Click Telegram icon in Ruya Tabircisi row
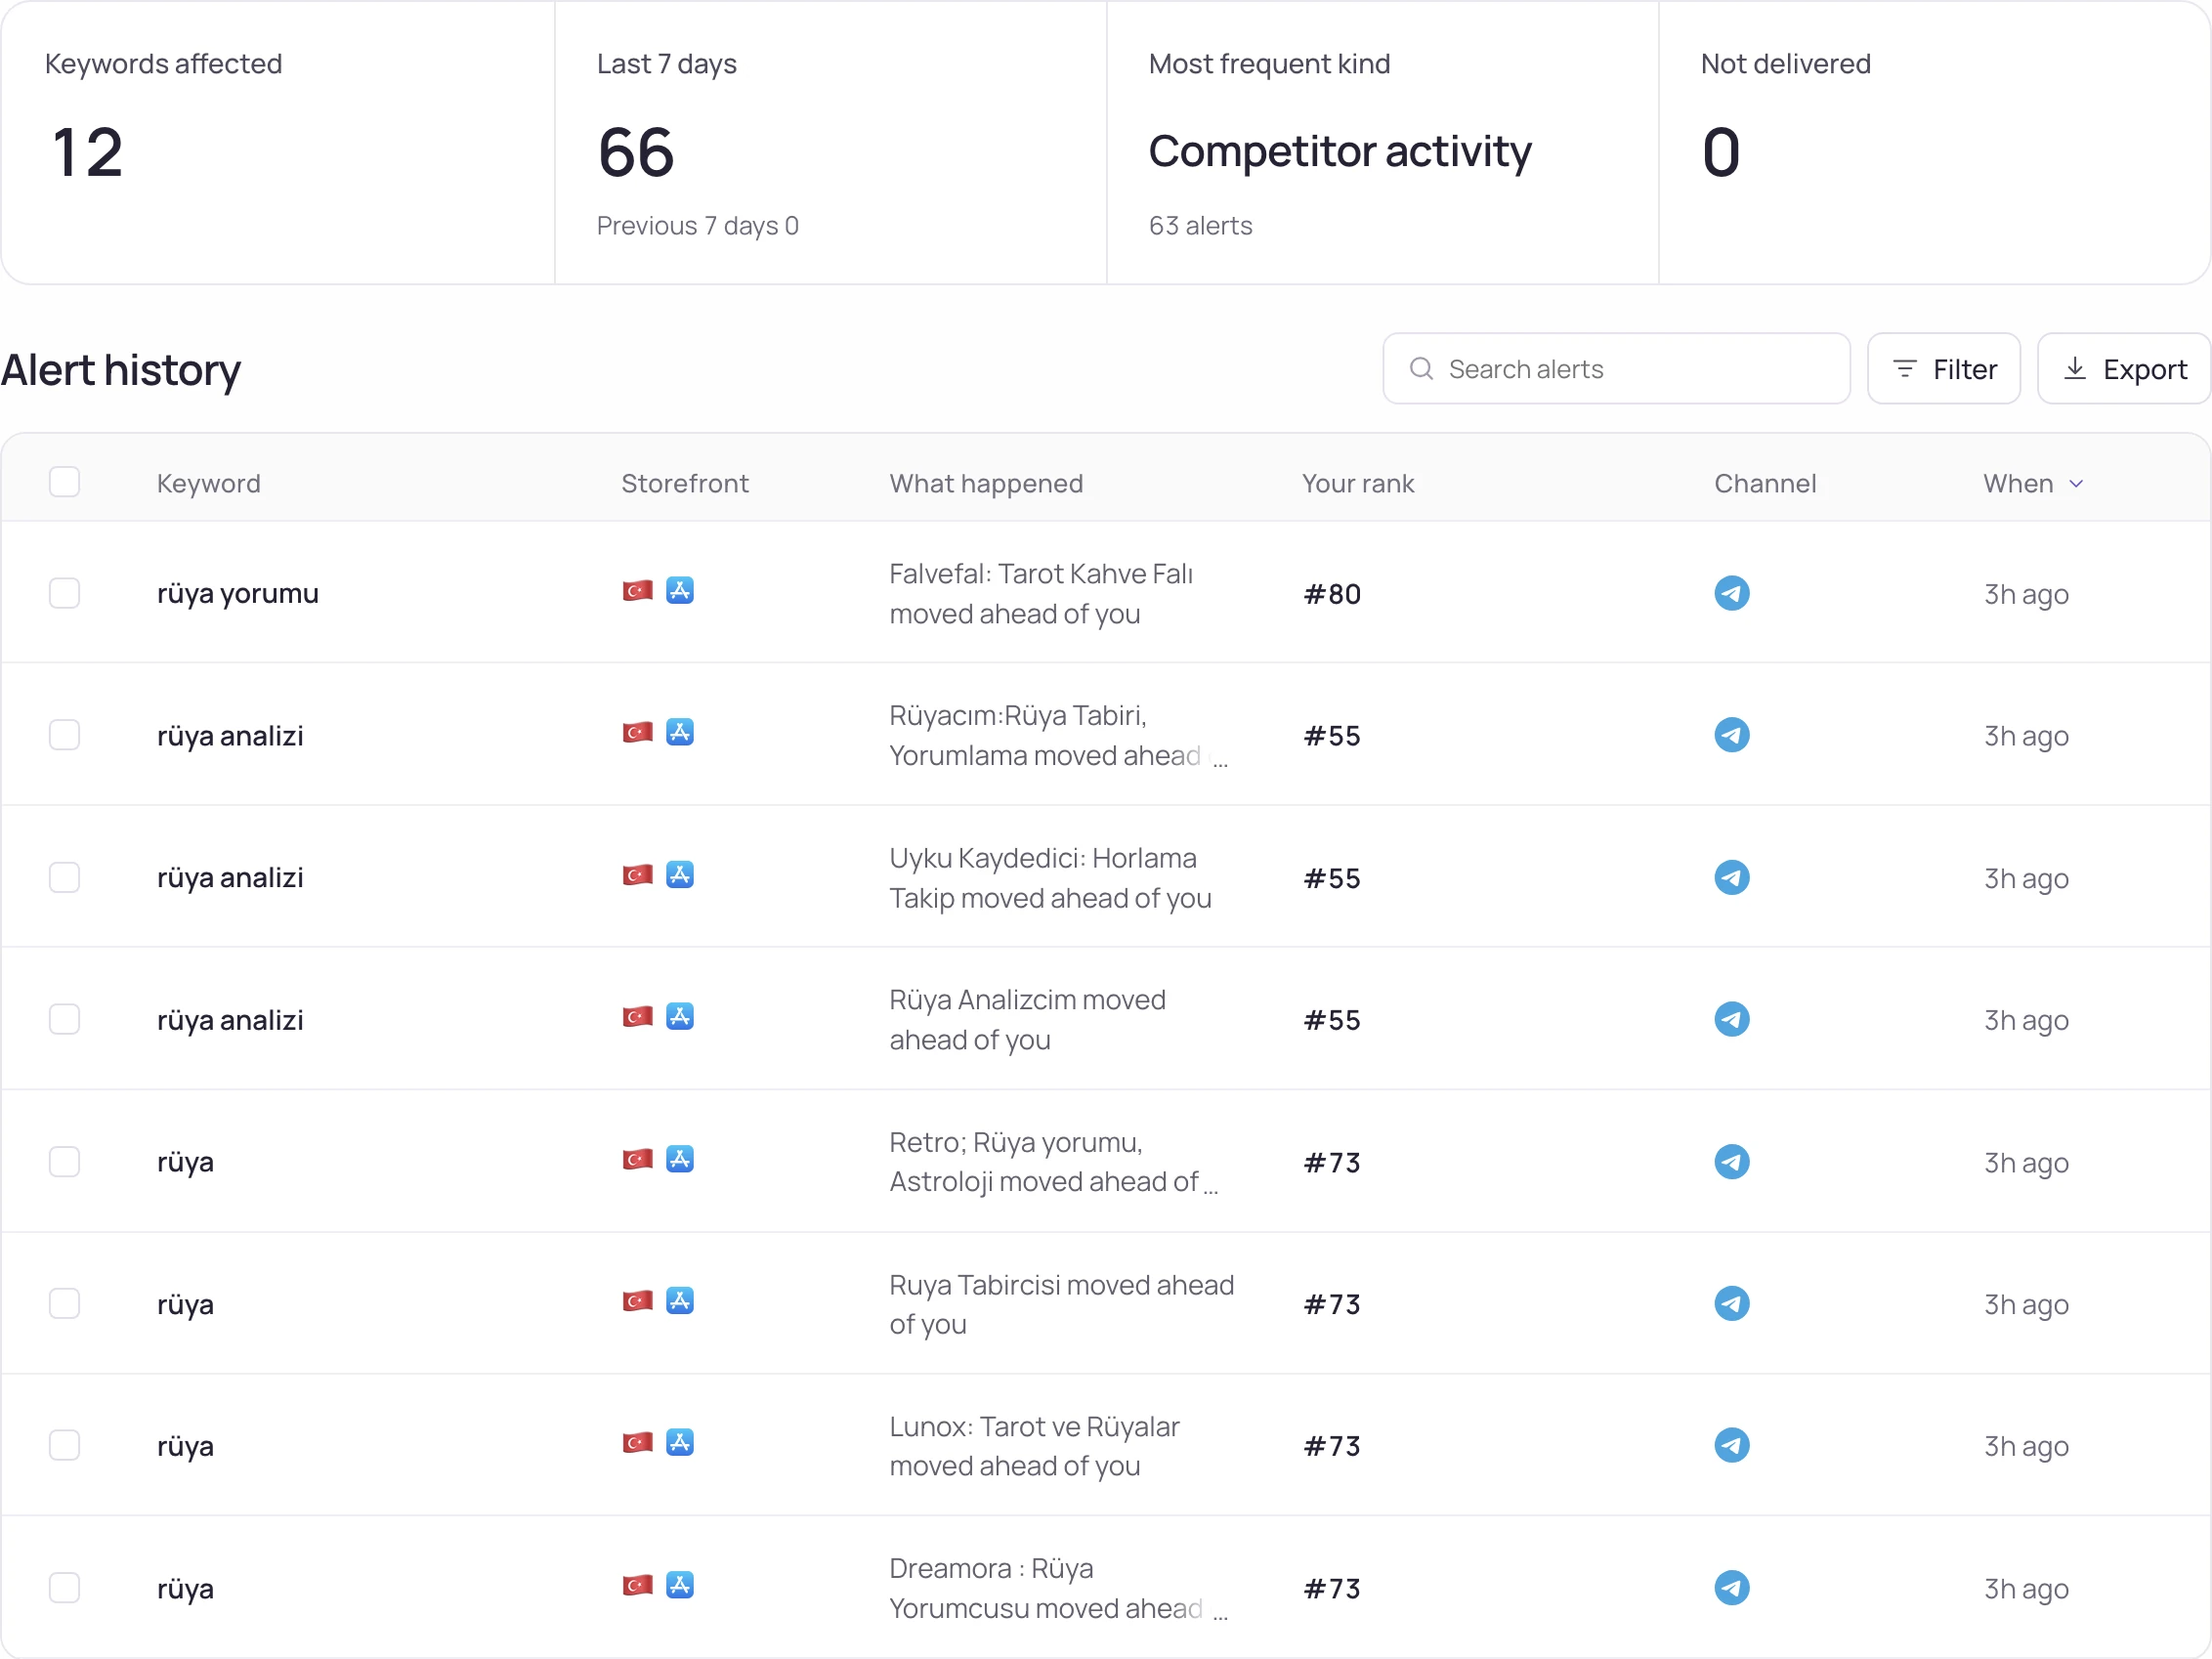 pos(1732,1303)
